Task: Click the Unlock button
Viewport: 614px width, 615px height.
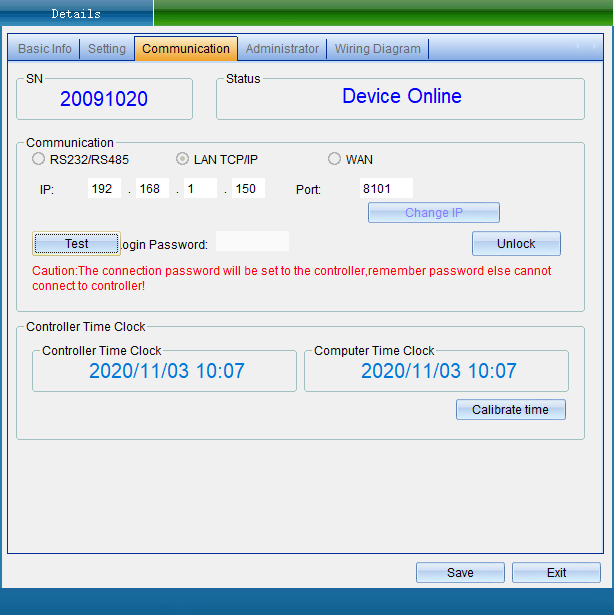Action: tap(516, 244)
